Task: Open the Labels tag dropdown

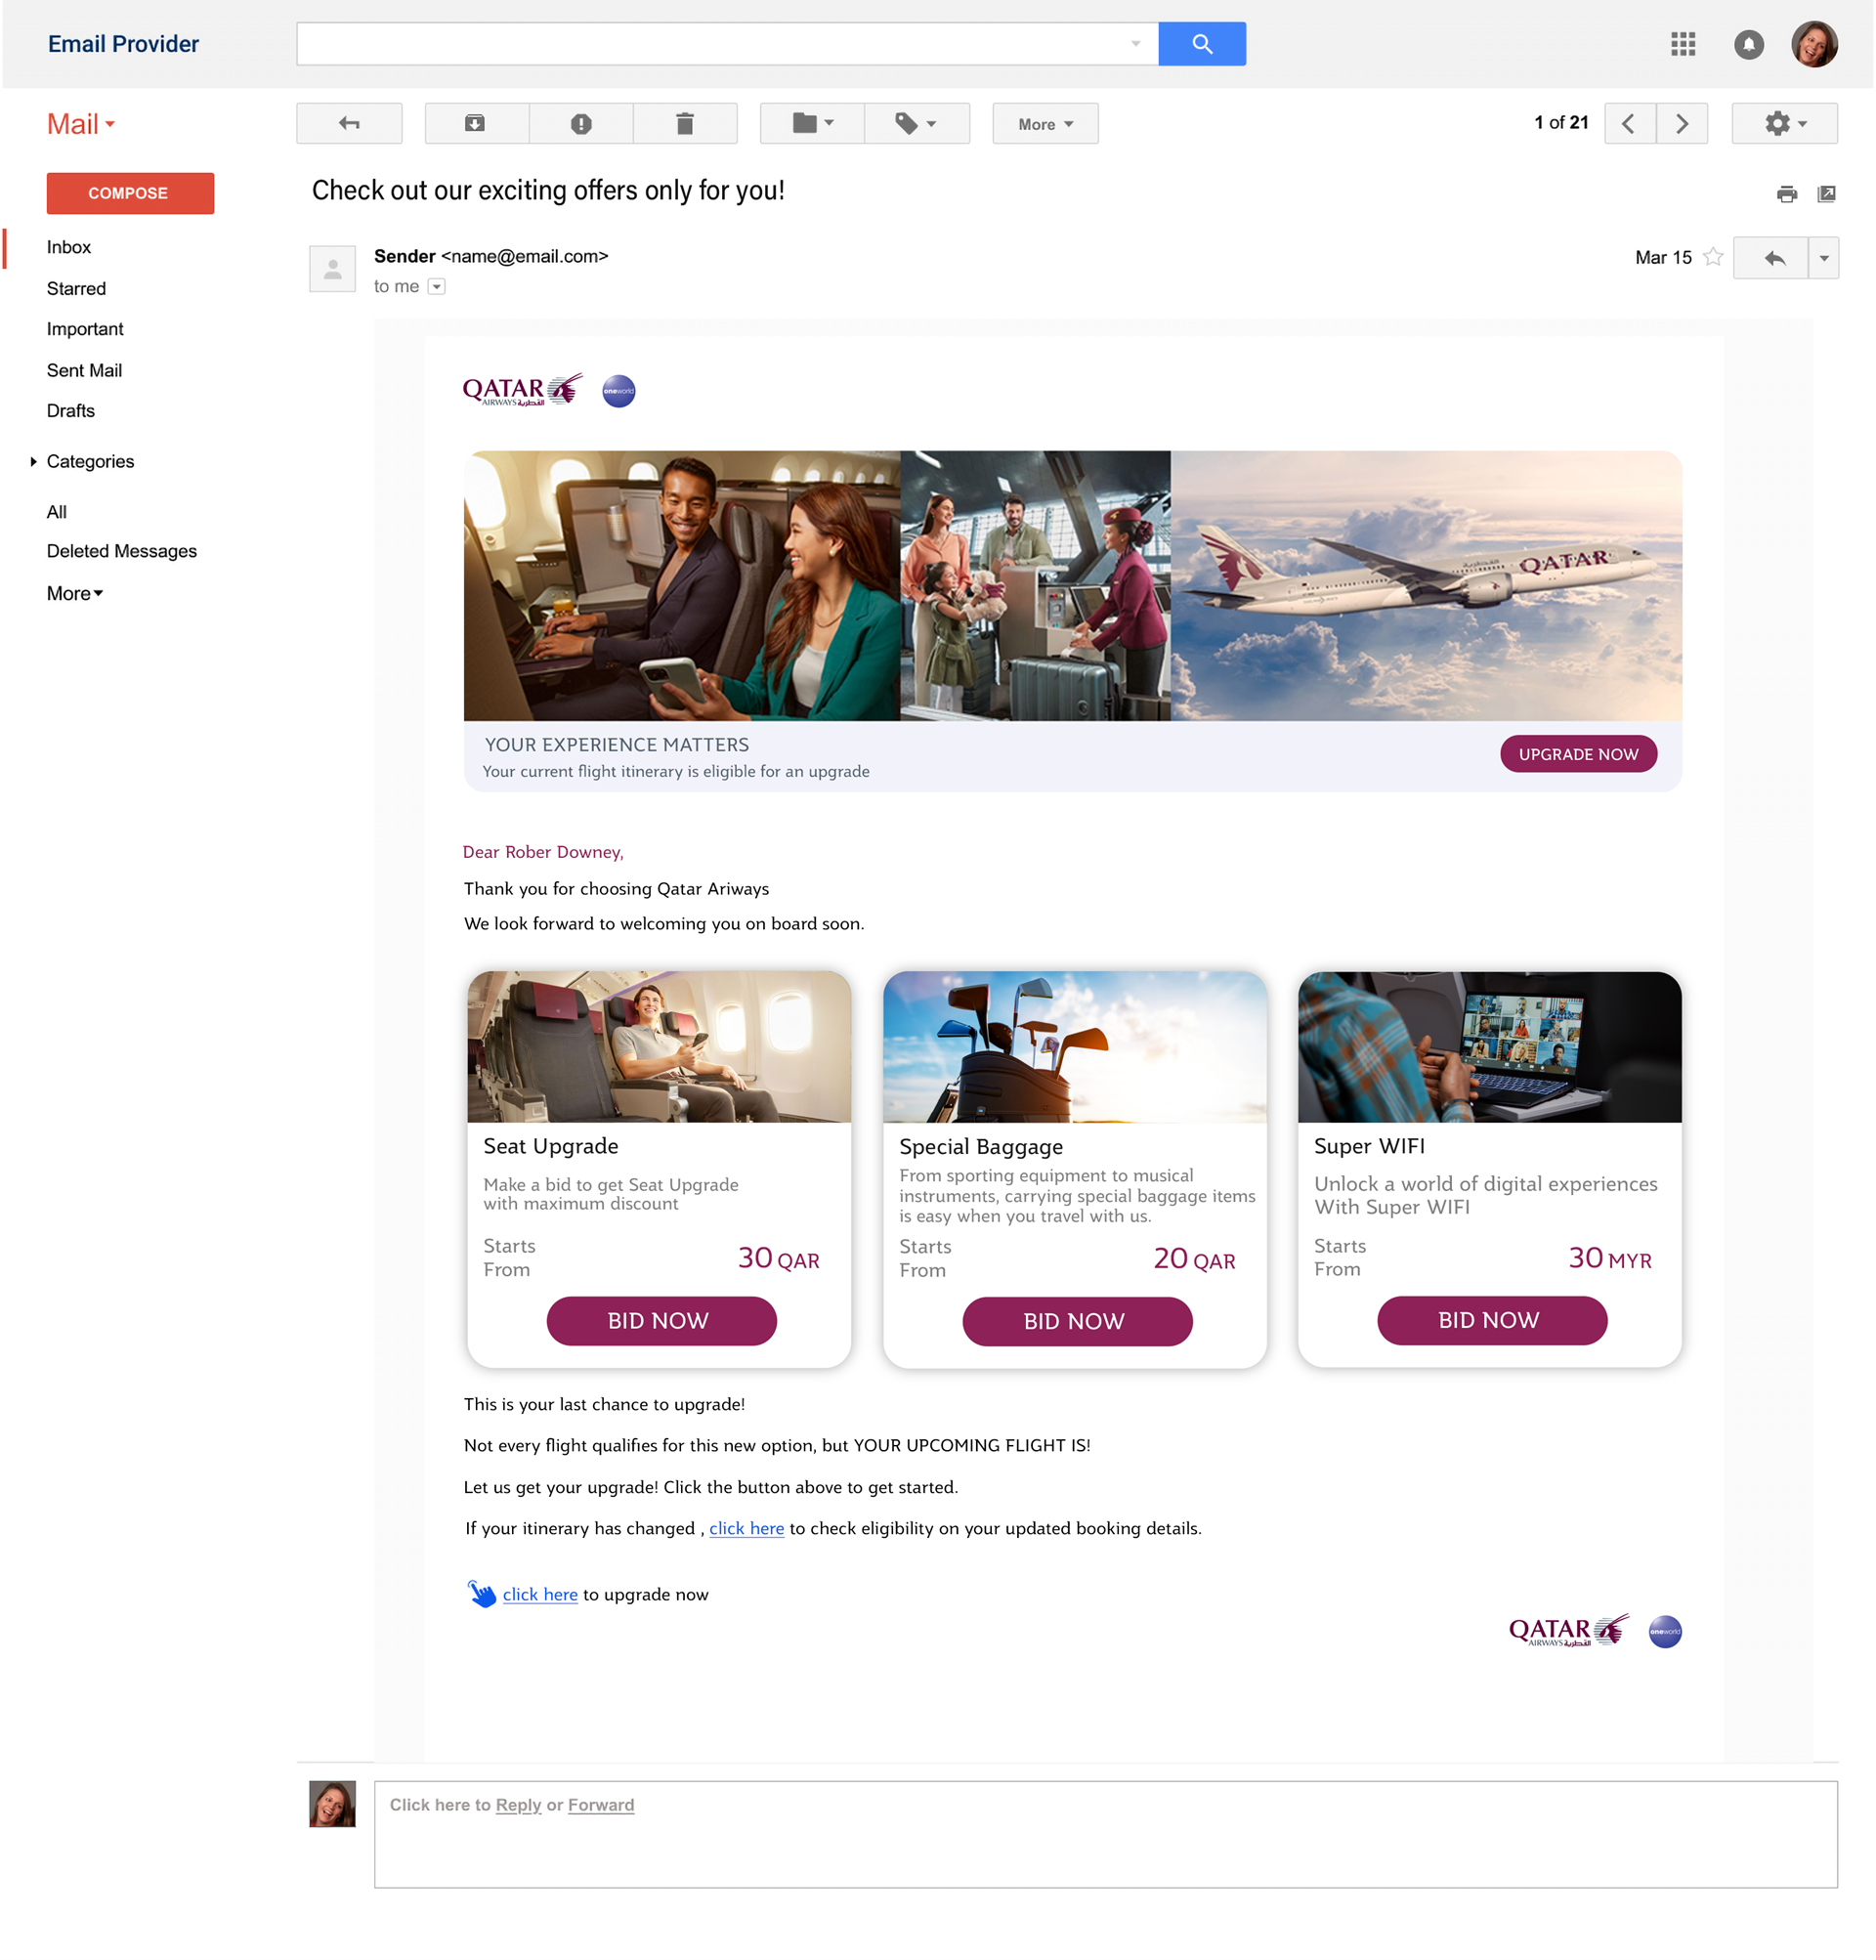Action: [916, 124]
